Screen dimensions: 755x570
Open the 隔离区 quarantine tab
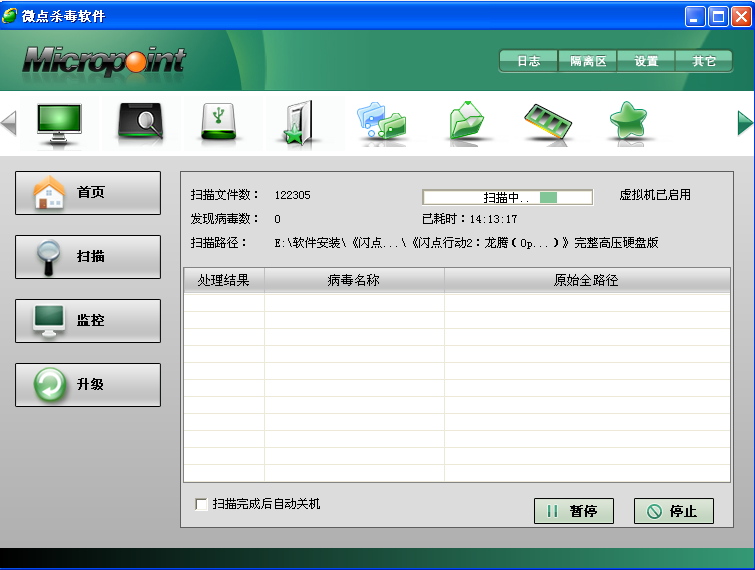click(x=587, y=61)
